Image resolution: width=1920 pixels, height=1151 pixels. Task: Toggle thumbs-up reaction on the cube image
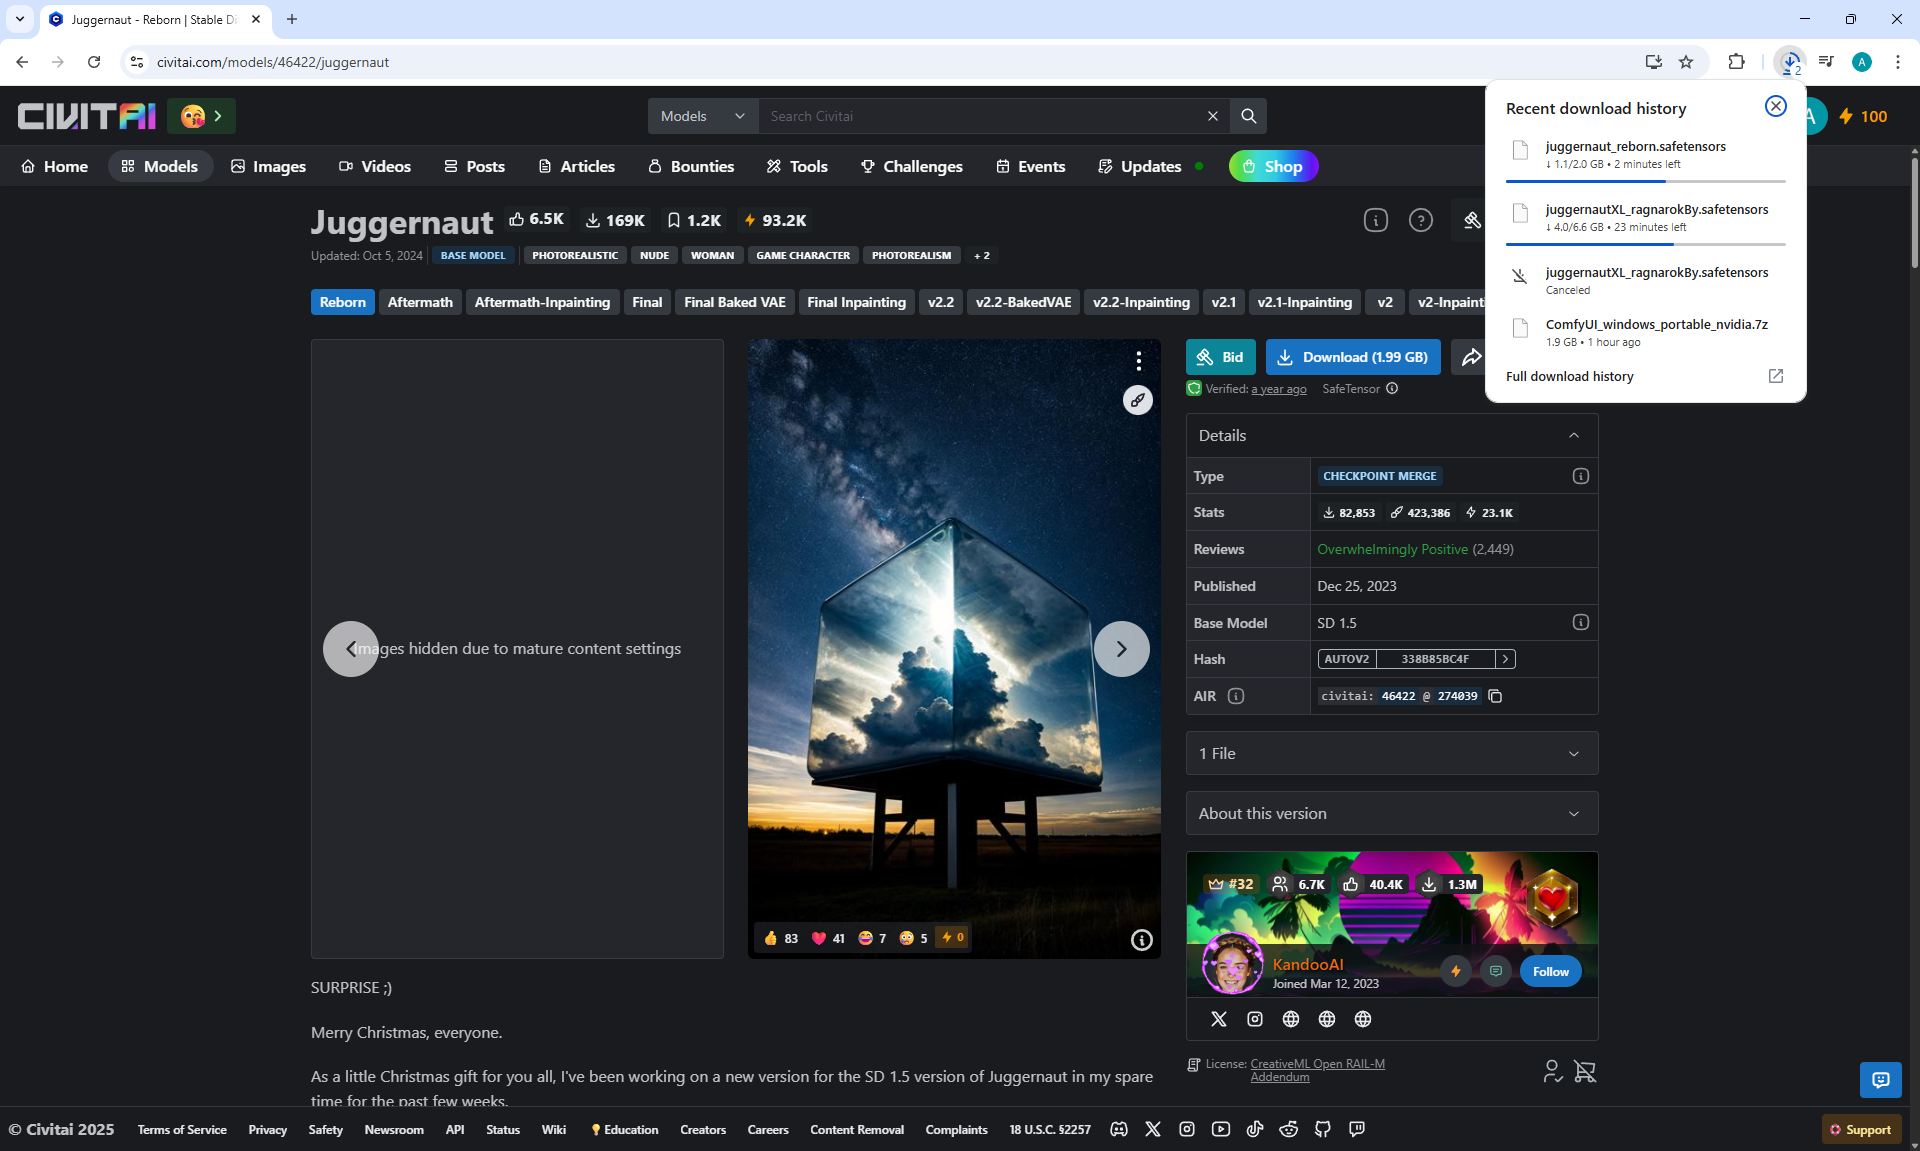point(781,938)
